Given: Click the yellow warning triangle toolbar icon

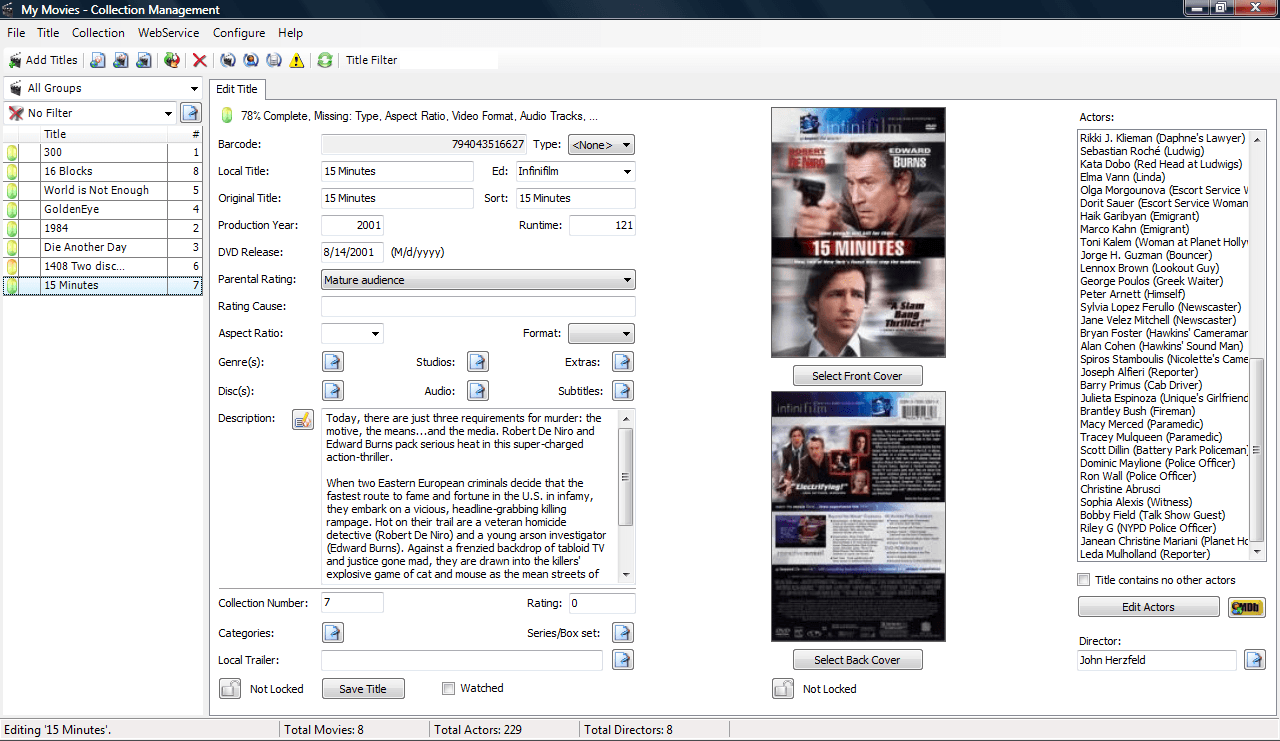Looking at the screenshot, I should coord(297,60).
